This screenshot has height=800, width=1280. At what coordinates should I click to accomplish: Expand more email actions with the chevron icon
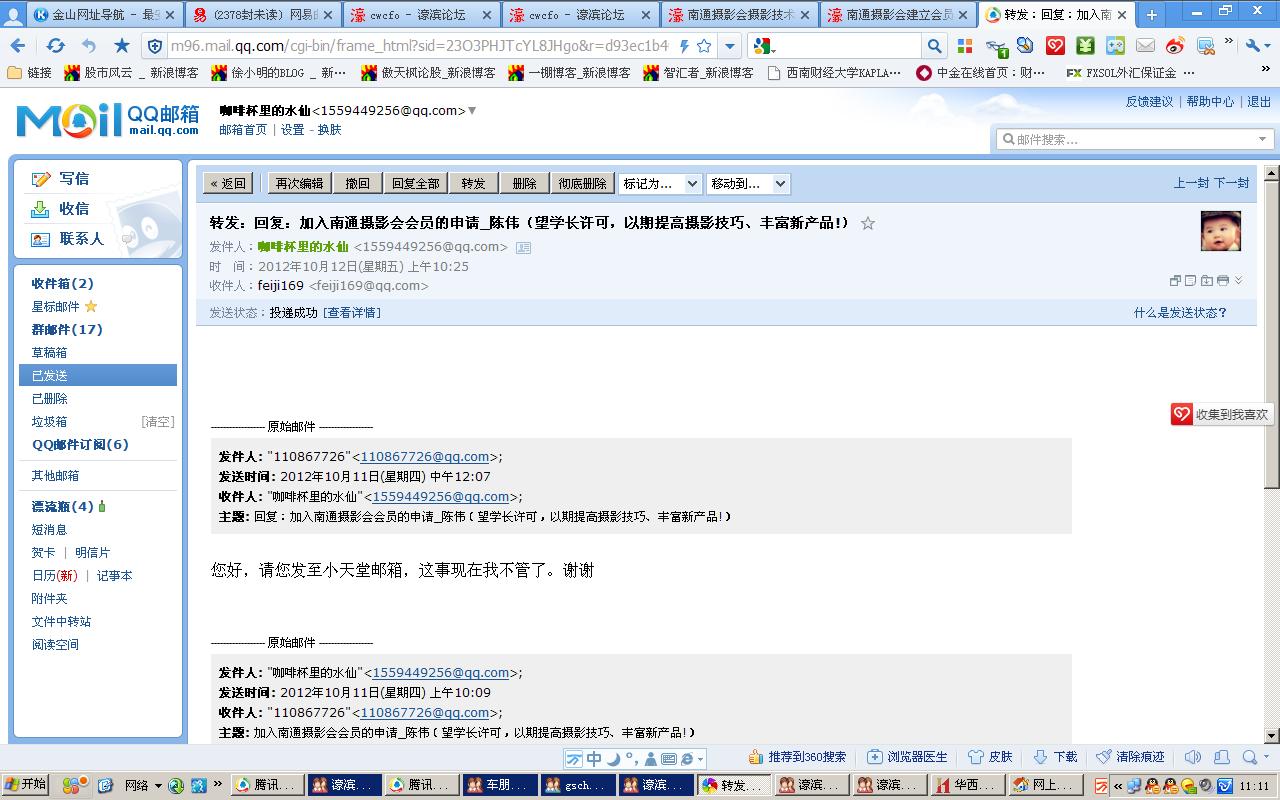[x=1238, y=281]
